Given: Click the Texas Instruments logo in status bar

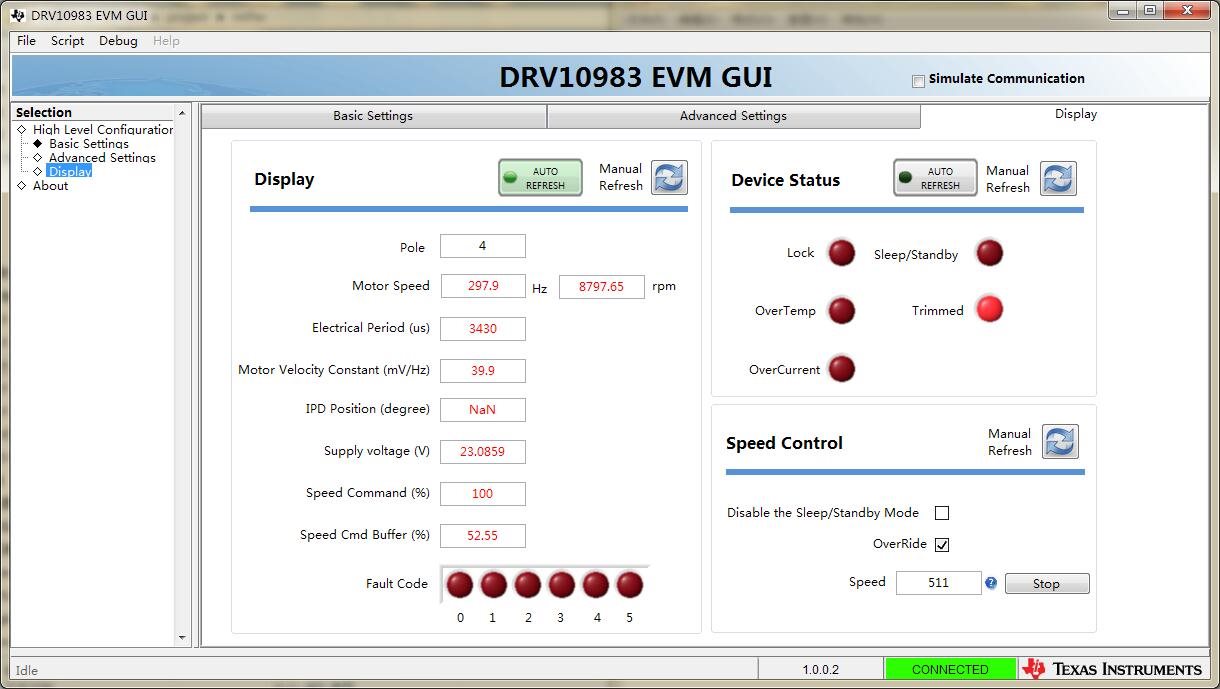Looking at the screenshot, I should (1112, 669).
